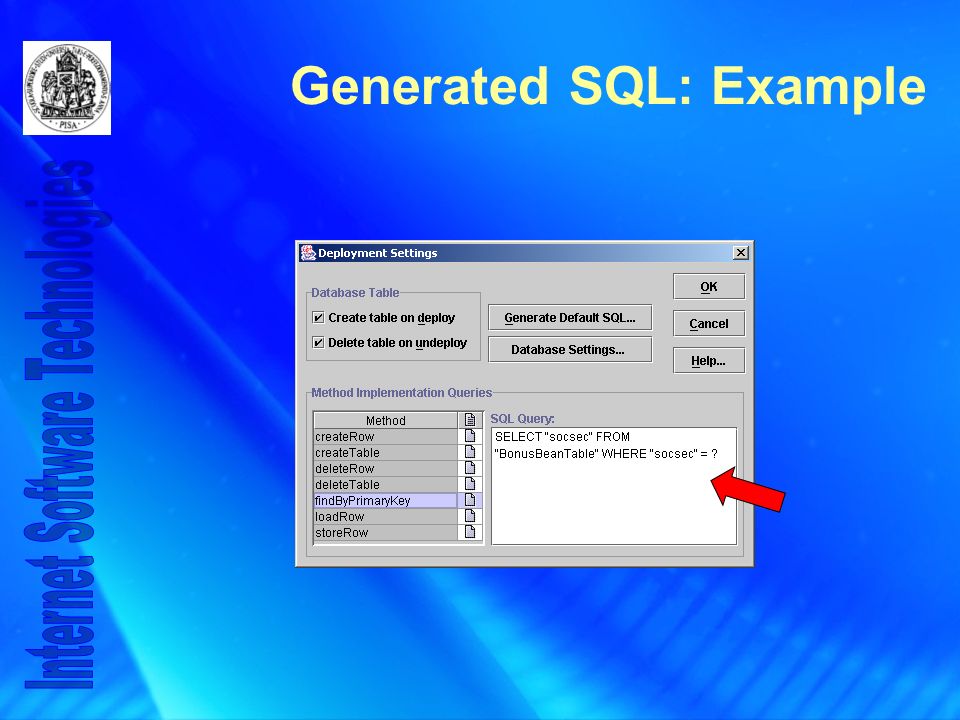Click the document icon beside createTable

[x=470, y=452]
